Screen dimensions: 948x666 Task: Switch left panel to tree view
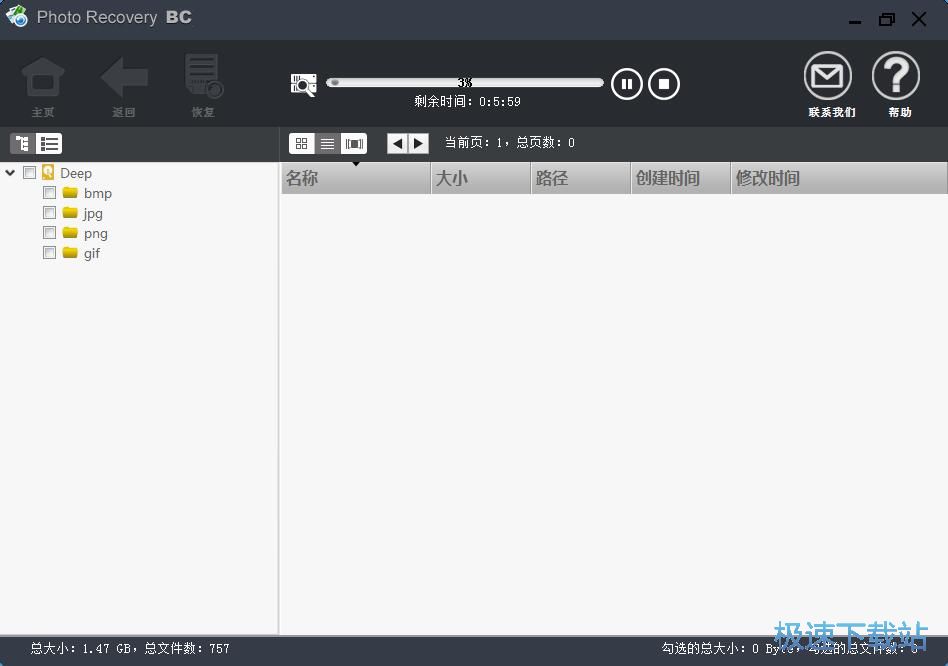point(23,144)
